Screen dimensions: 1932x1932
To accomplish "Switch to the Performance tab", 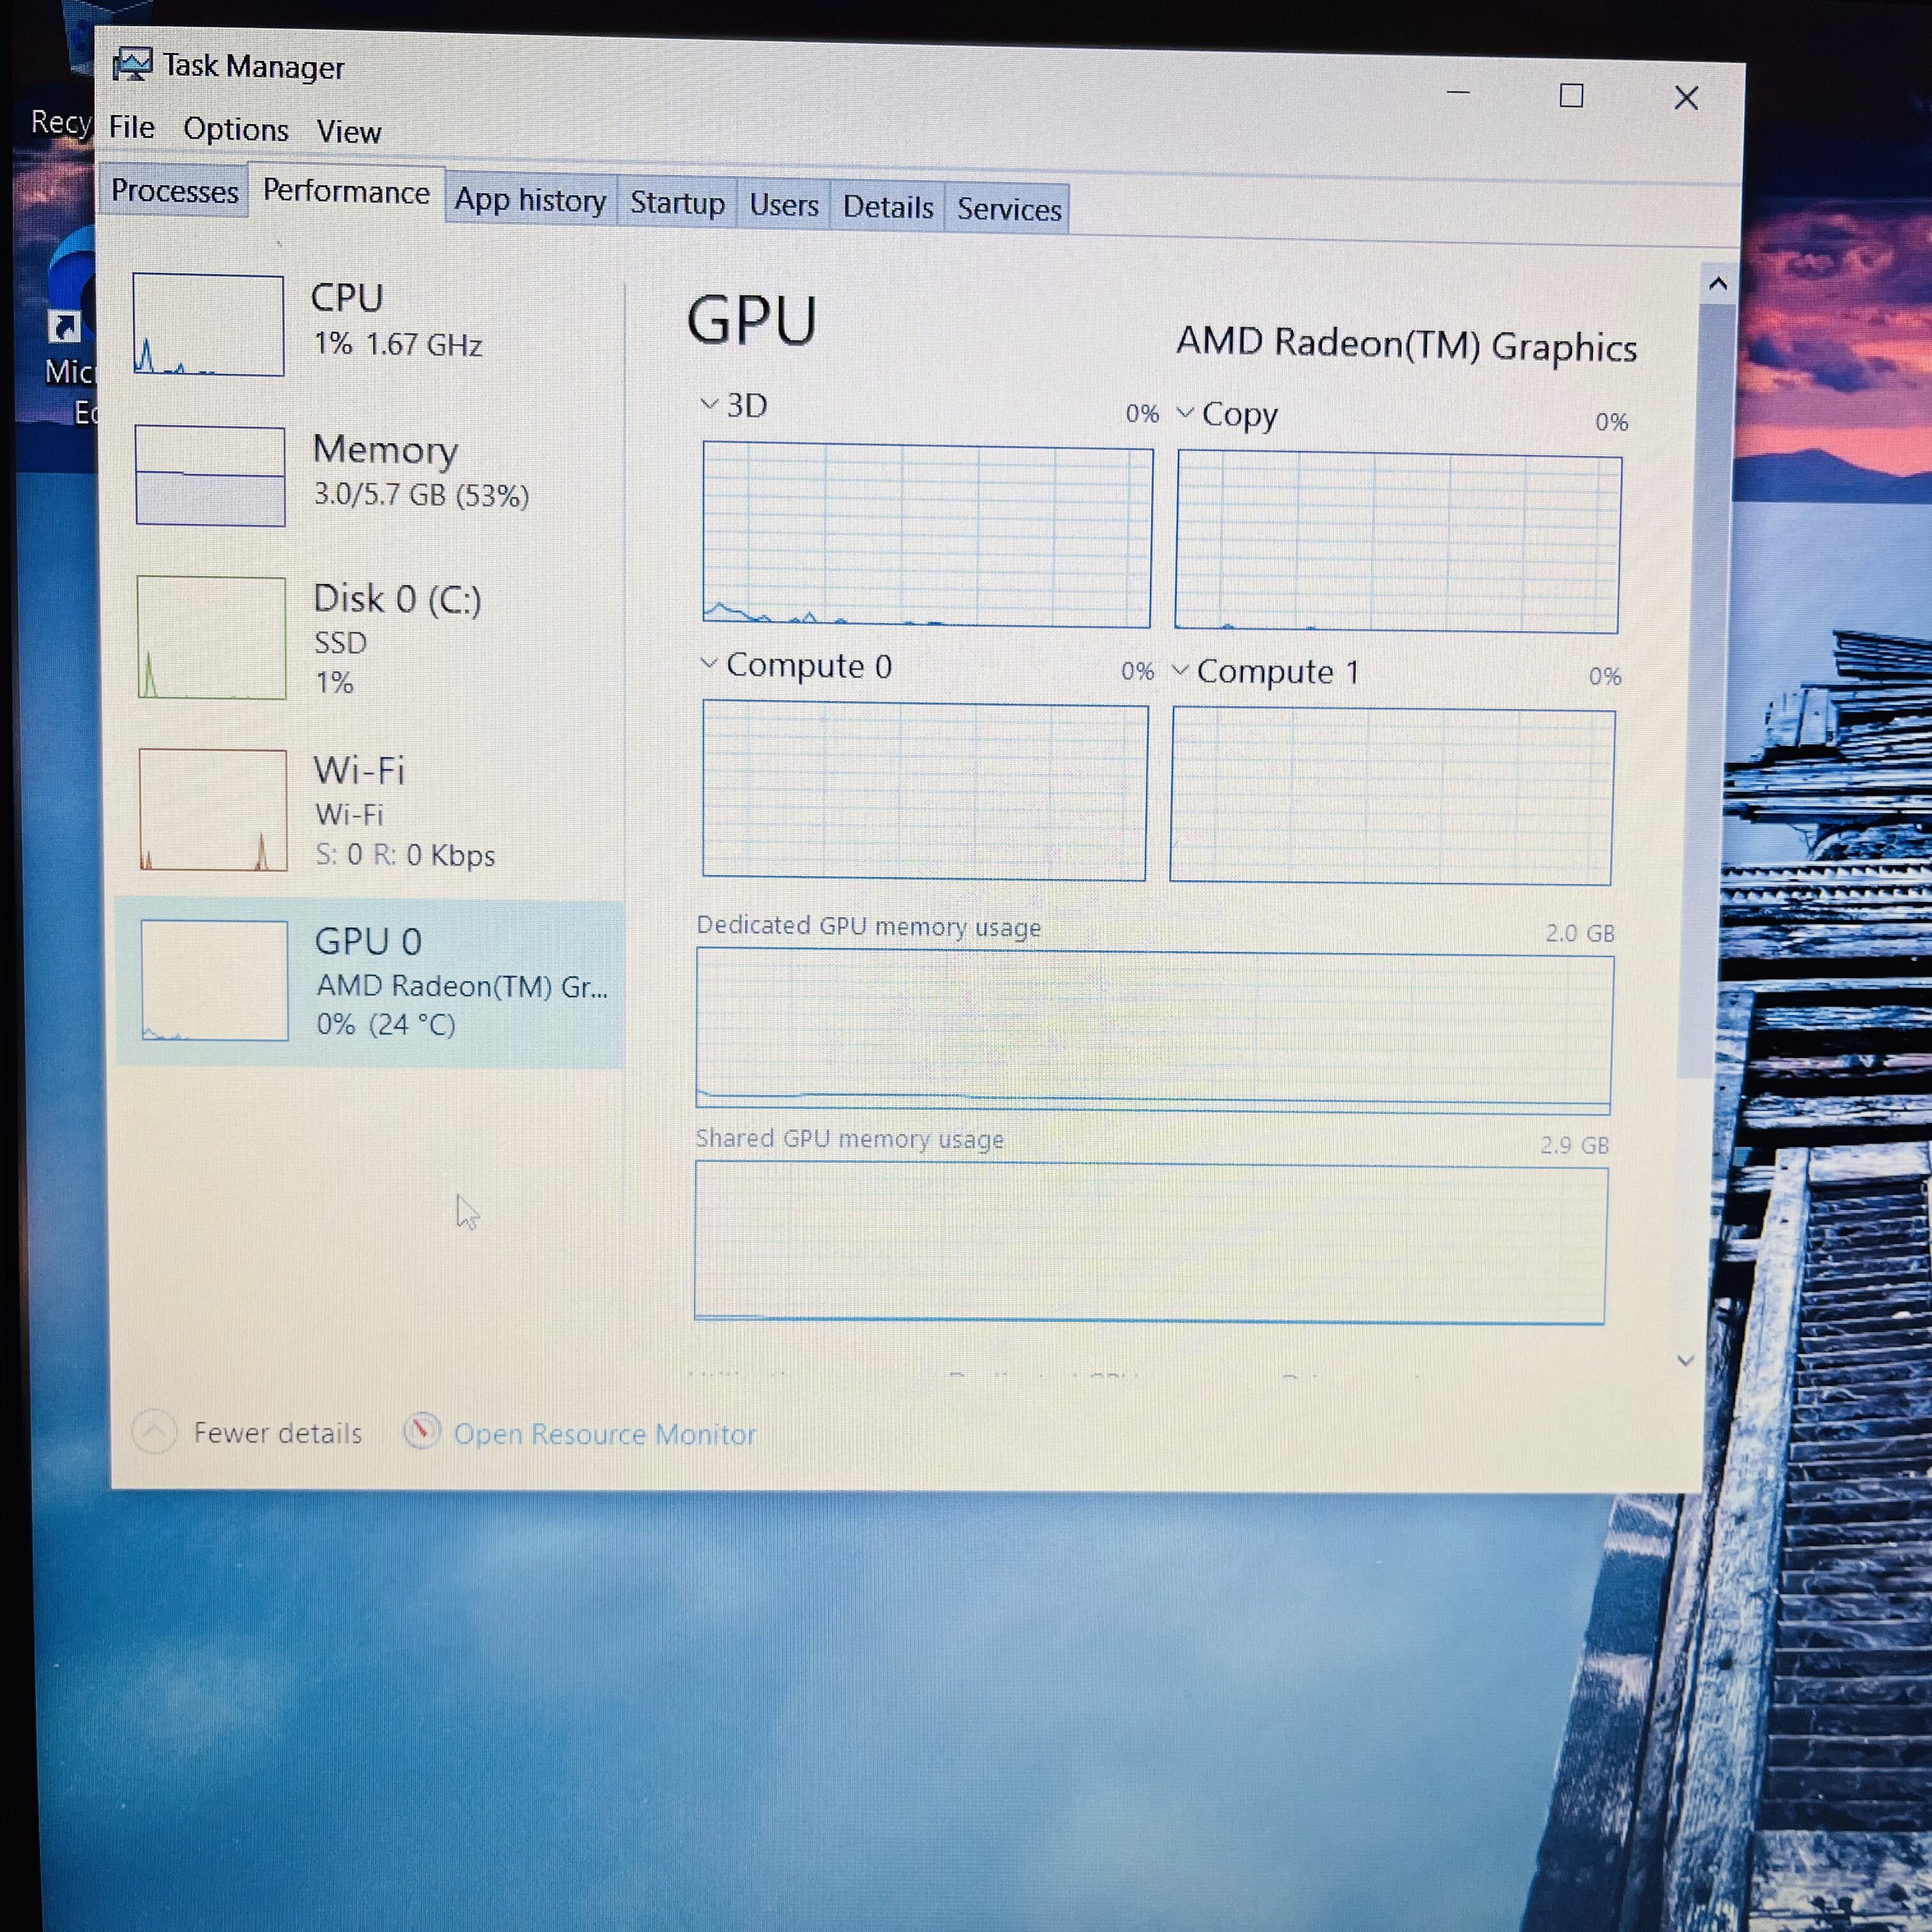I will [346, 192].
